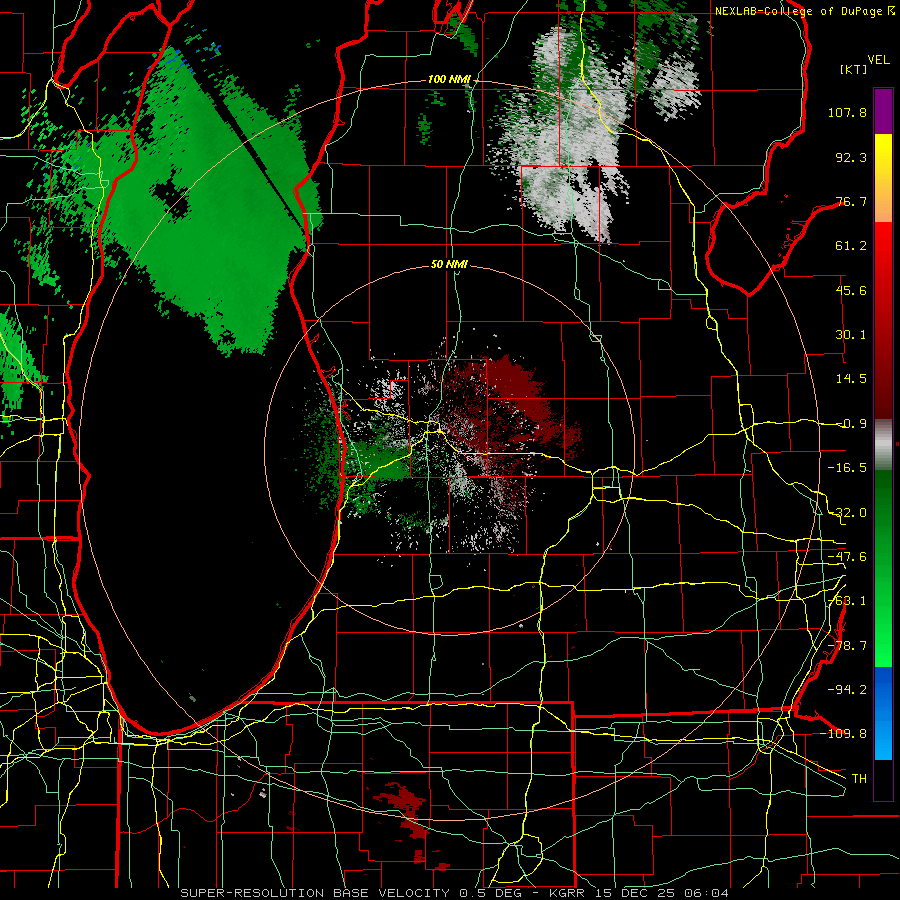
Task: Select the 30.1 scale value
Action: (851, 334)
